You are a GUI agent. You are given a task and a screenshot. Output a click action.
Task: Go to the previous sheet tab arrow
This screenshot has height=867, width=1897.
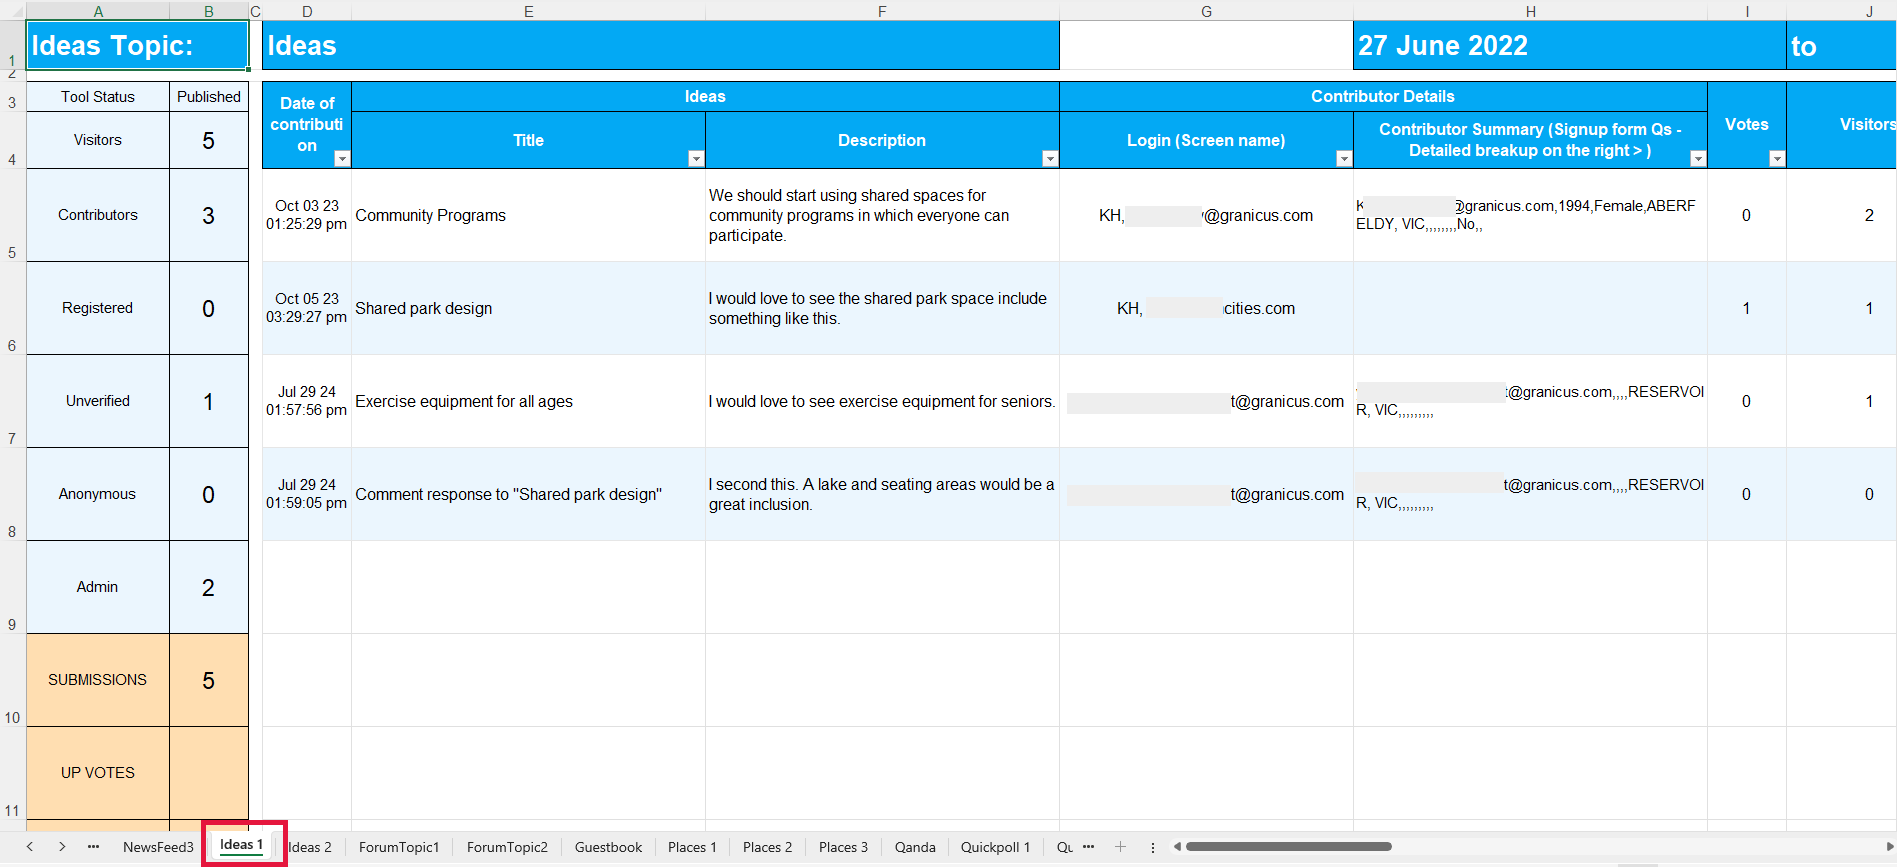[30, 847]
